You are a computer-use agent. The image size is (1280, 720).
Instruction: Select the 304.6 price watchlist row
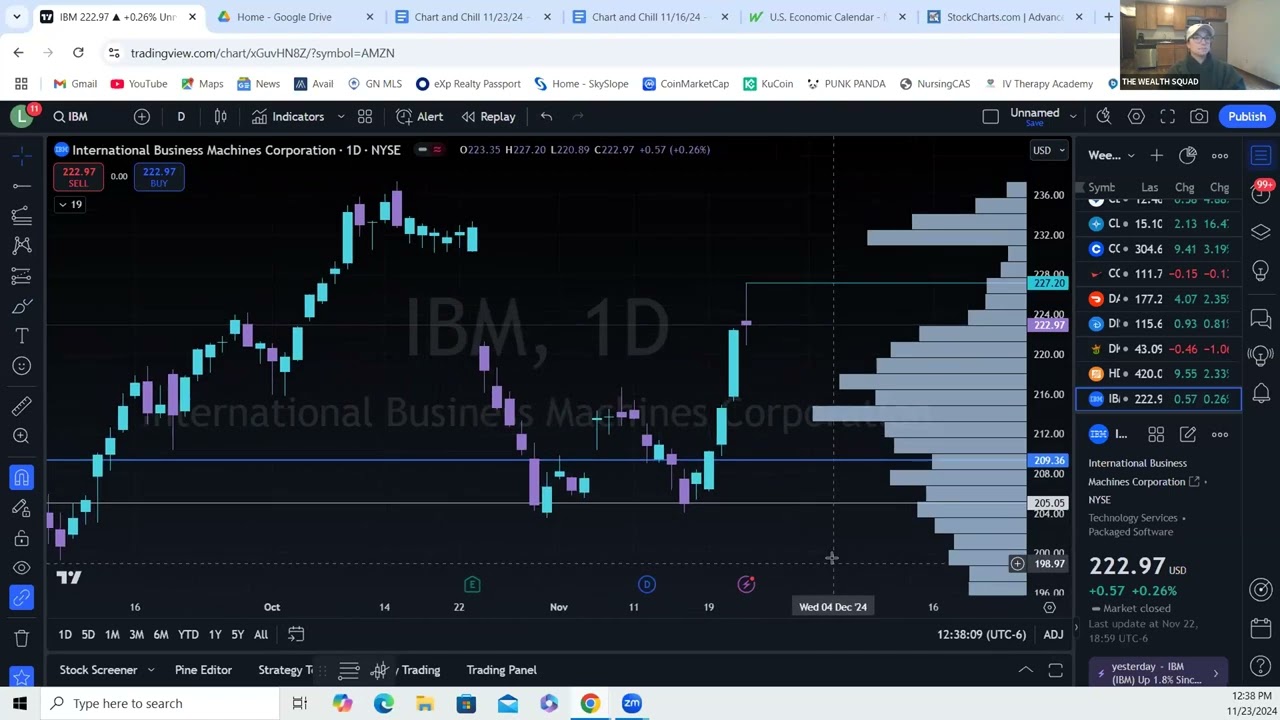1159,249
